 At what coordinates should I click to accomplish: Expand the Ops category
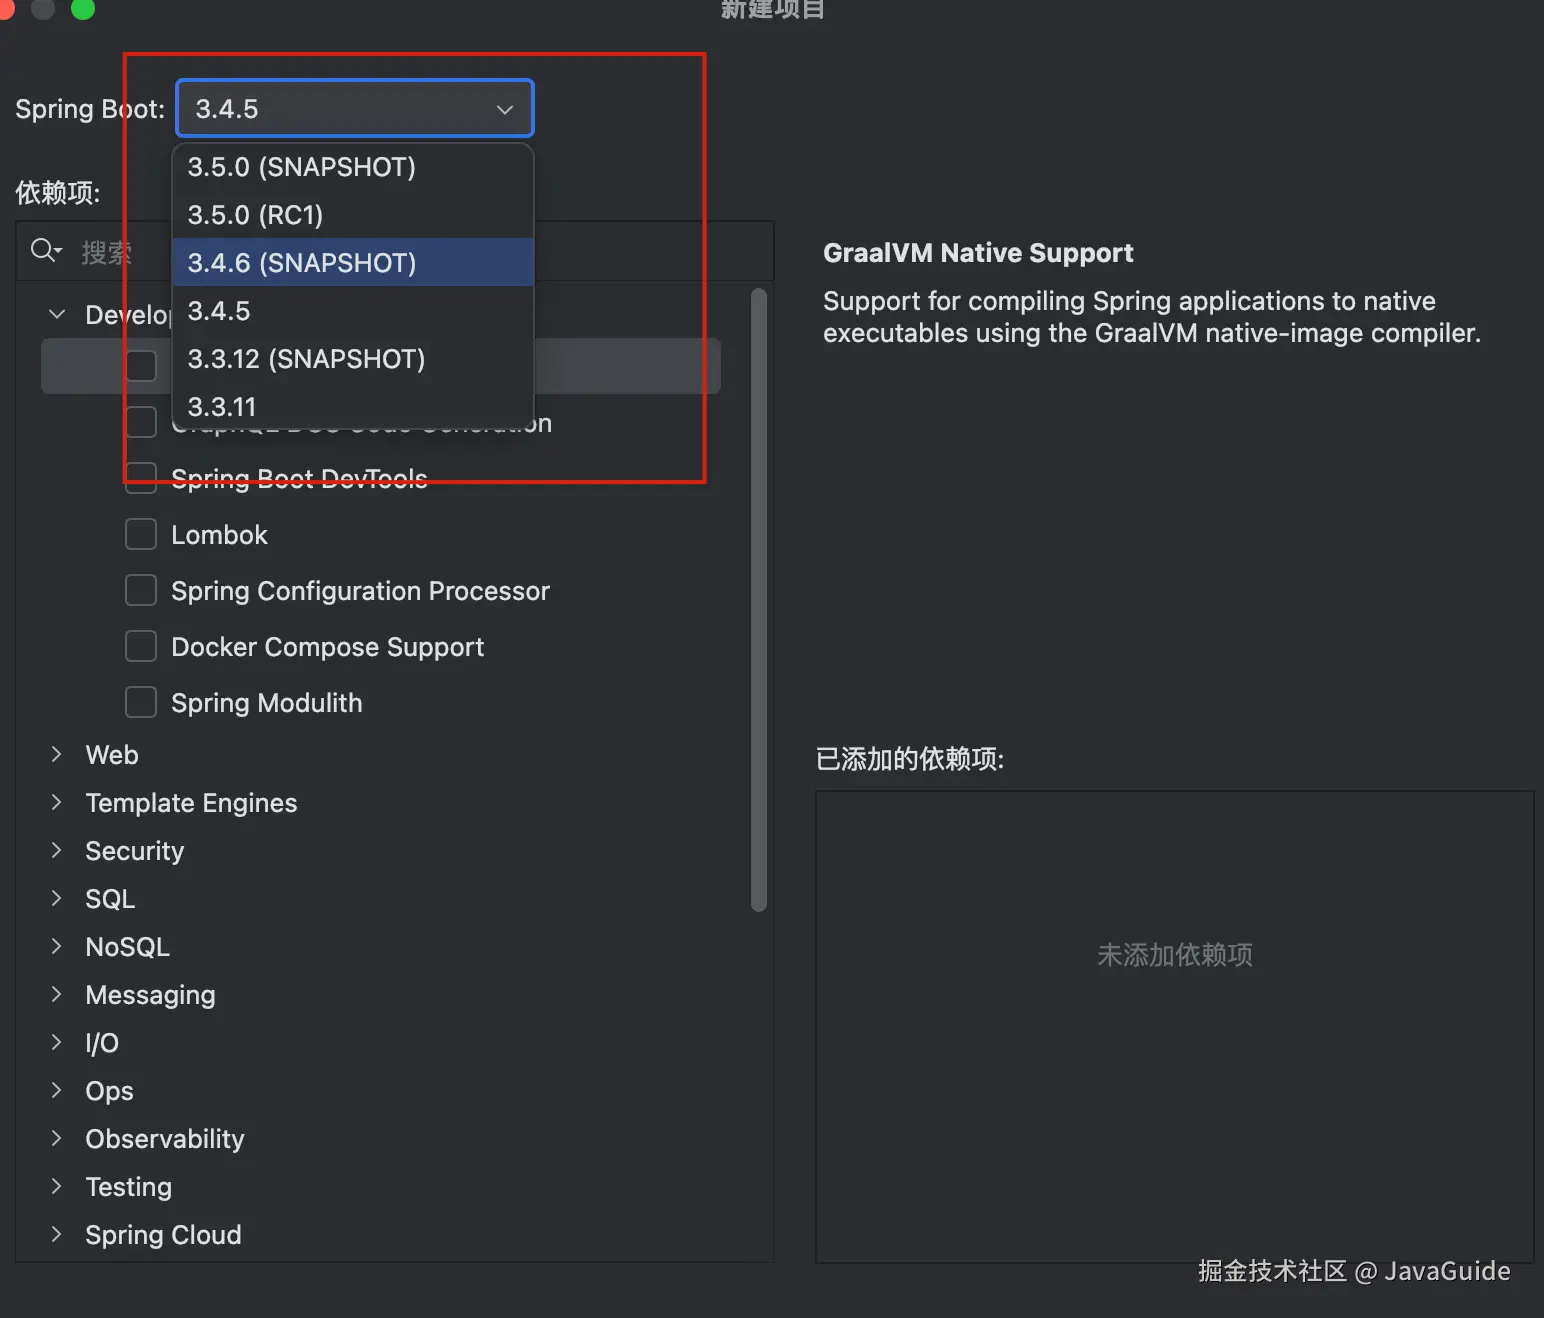coord(57,1090)
